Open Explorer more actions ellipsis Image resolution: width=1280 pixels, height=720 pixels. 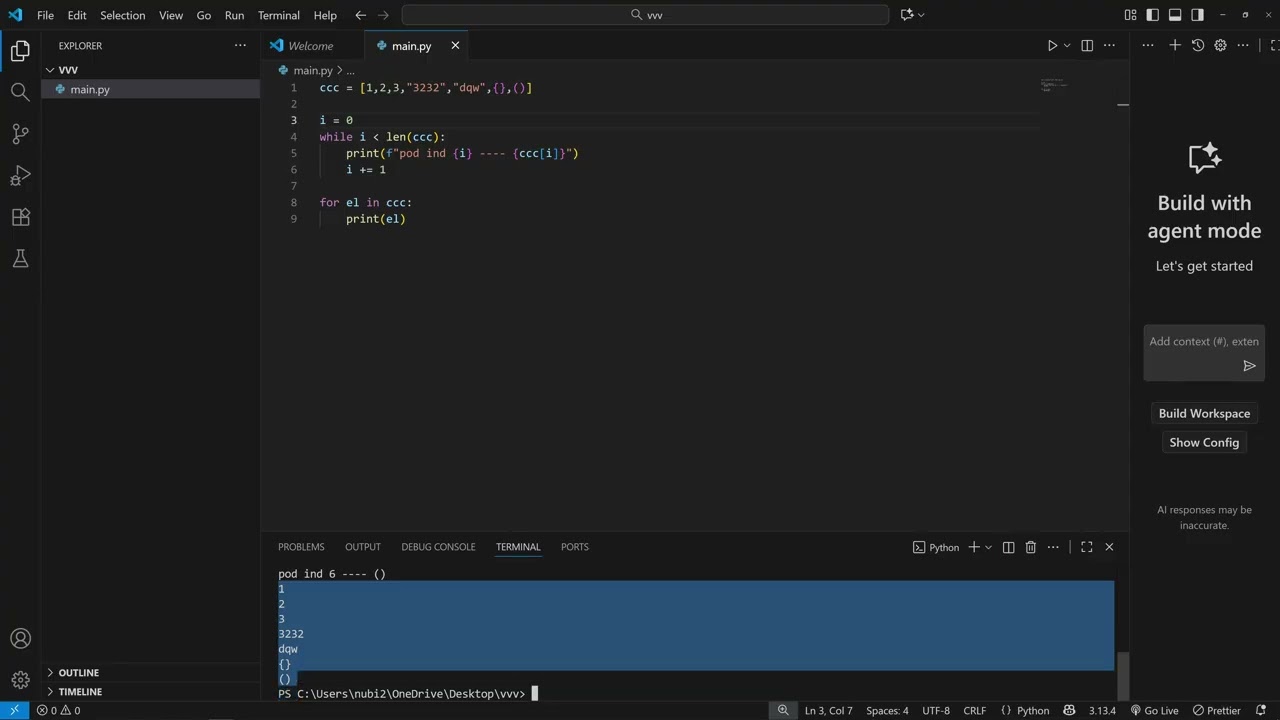click(240, 46)
